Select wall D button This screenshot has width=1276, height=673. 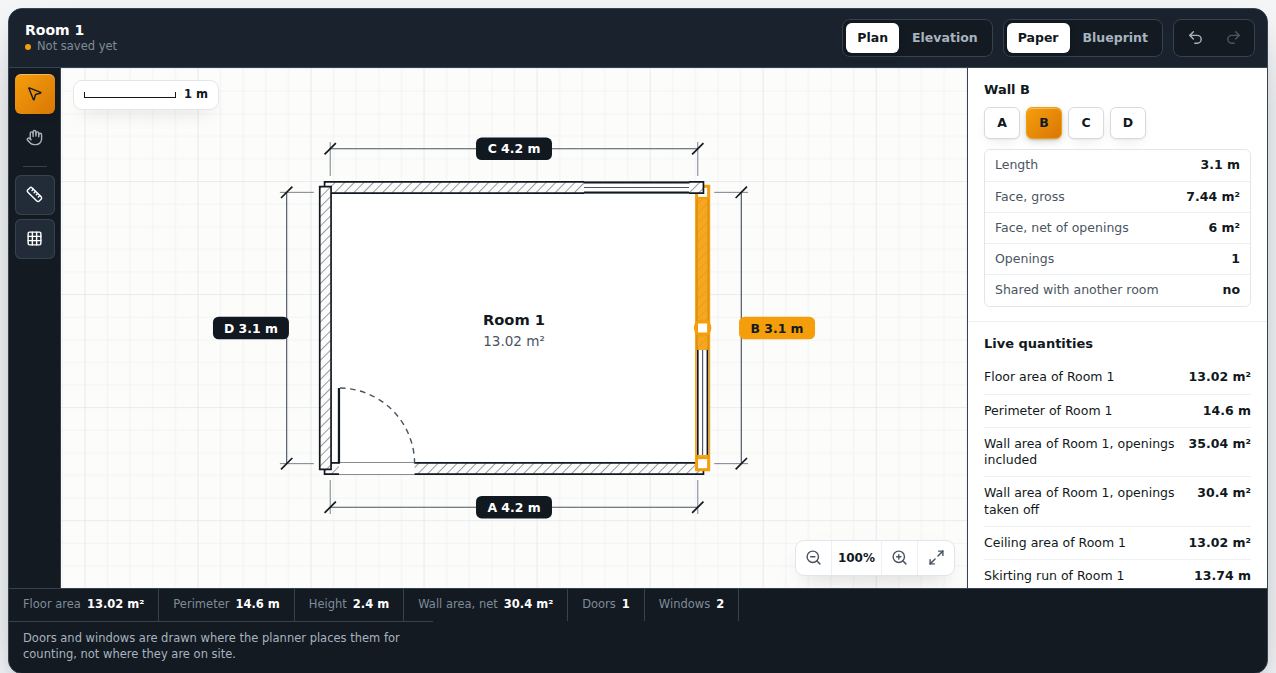(x=1128, y=123)
